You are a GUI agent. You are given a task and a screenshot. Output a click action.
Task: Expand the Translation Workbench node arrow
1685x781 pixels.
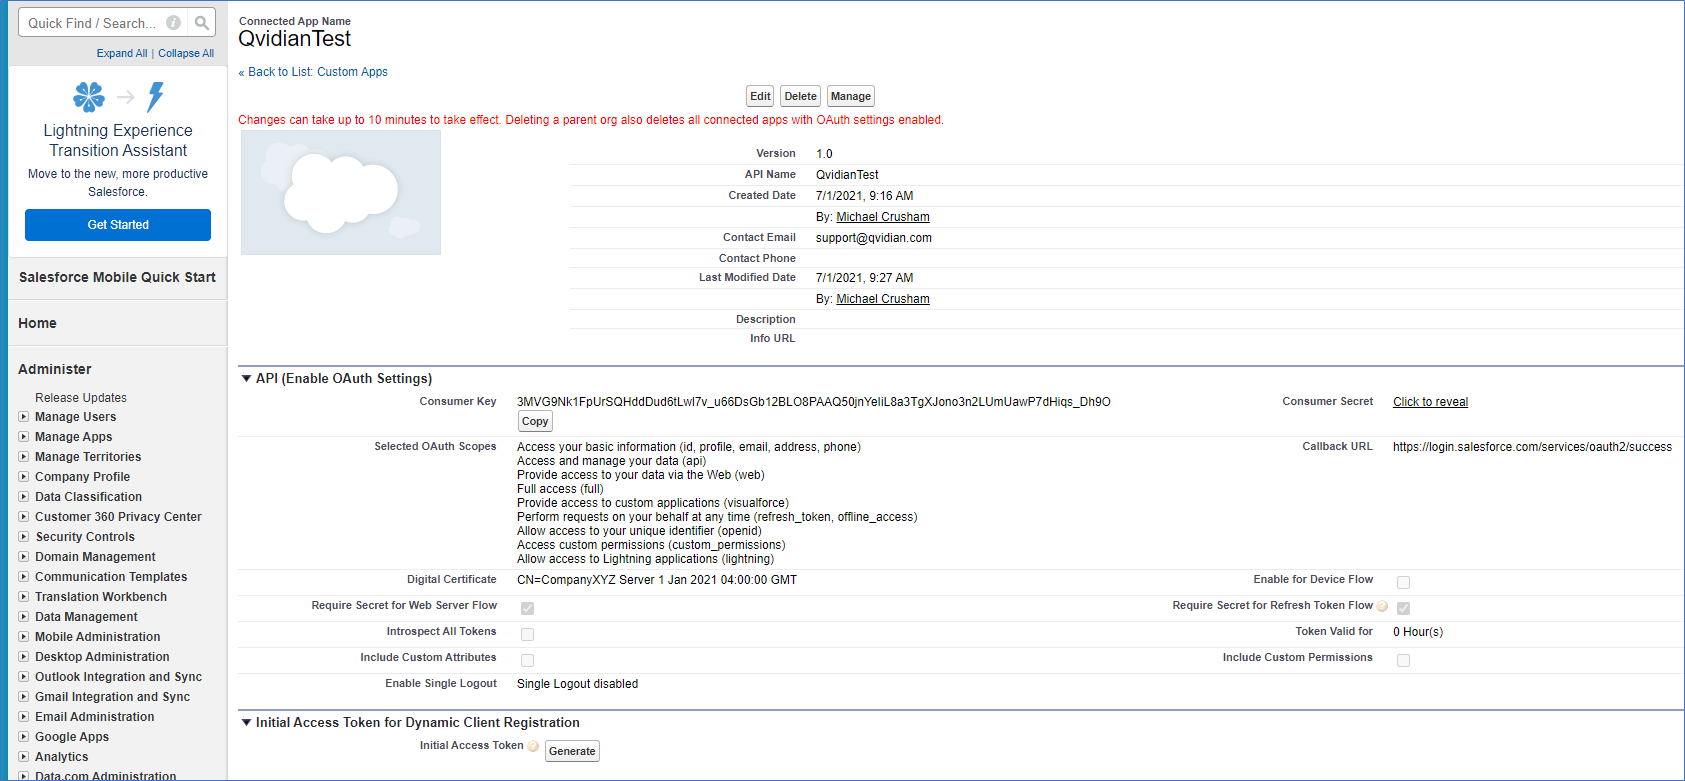pyautogui.click(x=24, y=597)
